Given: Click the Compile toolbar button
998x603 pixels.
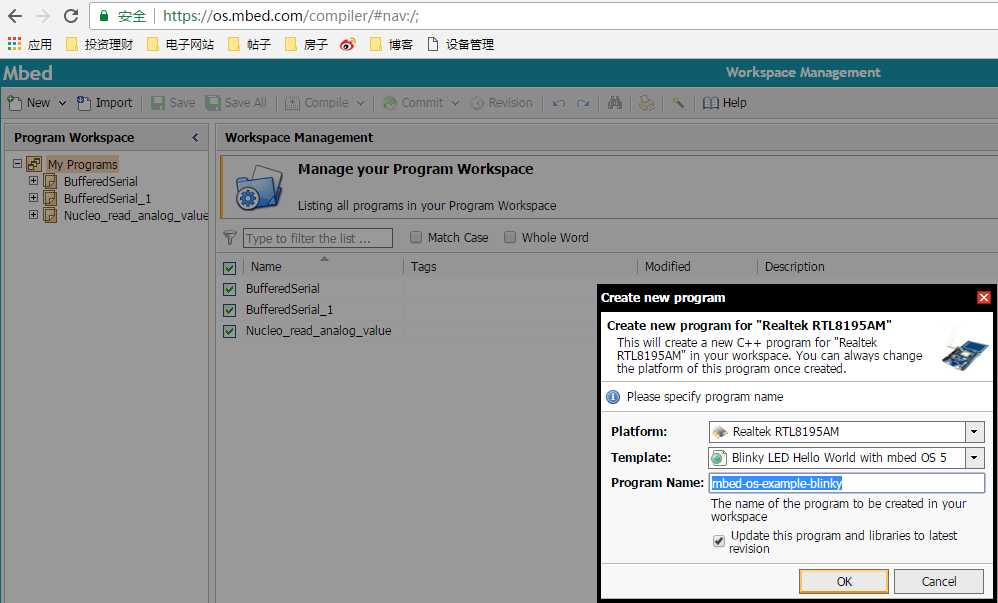Looking at the screenshot, I should (x=317, y=103).
